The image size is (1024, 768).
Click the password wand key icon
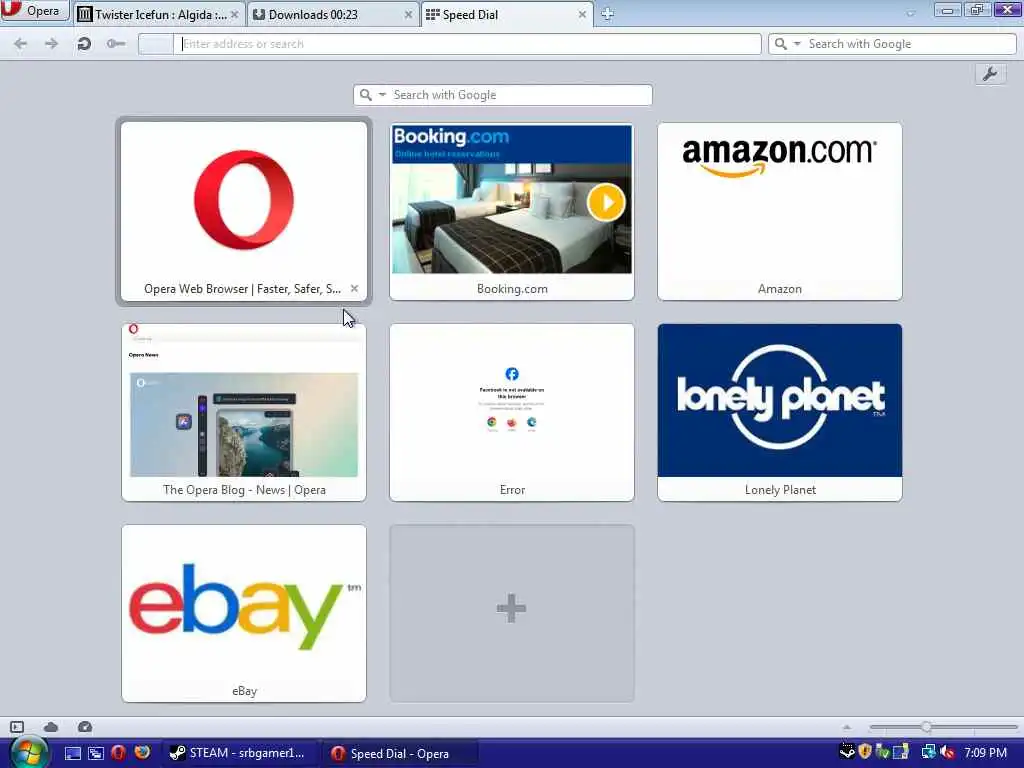pyautogui.click(x=116, y=44)
